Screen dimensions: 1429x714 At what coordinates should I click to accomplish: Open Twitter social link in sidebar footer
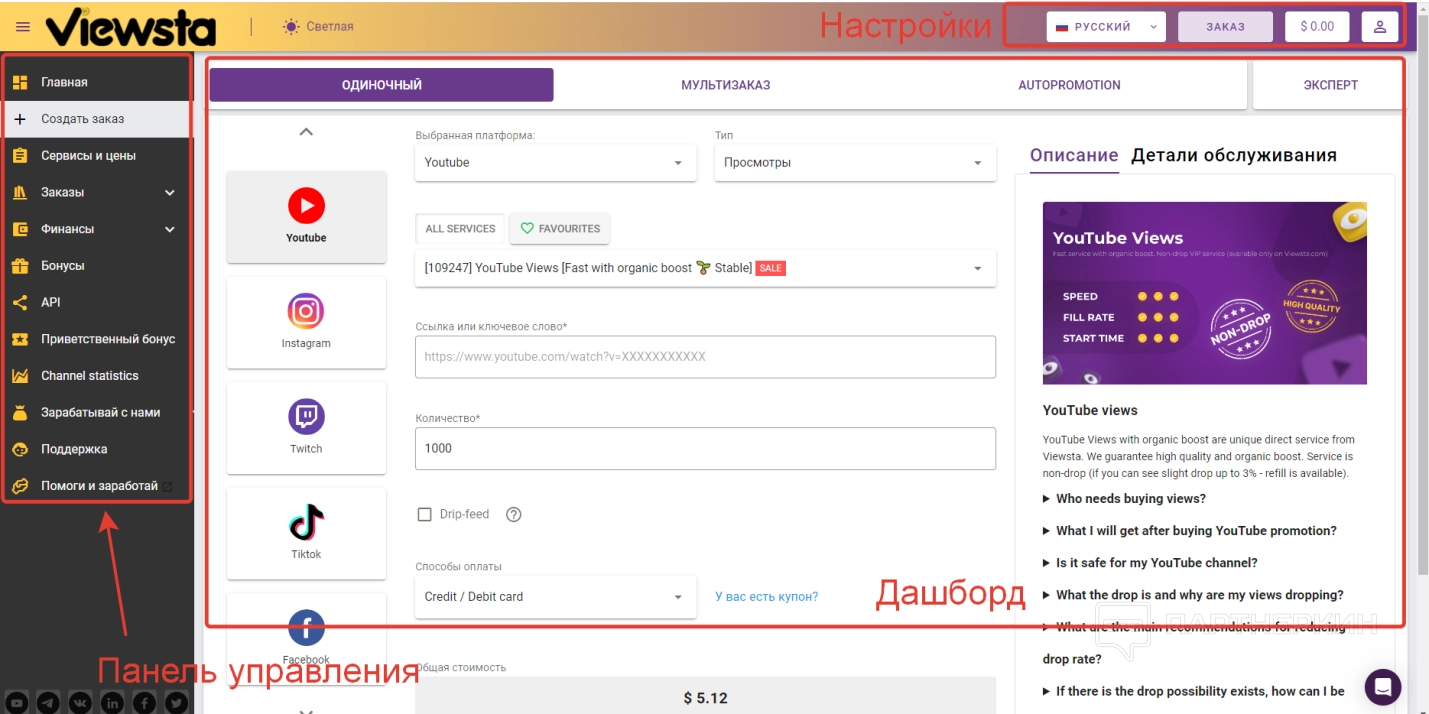(x=176, y=703)
